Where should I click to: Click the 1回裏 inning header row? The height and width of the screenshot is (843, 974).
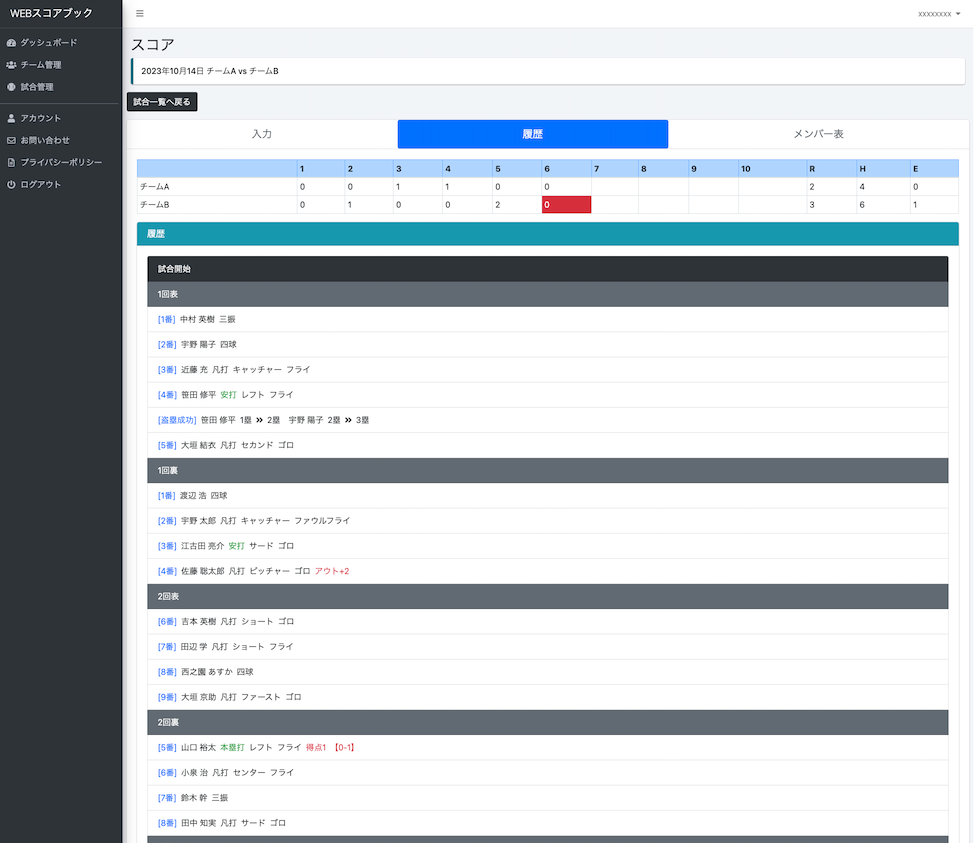click(547, 470)
